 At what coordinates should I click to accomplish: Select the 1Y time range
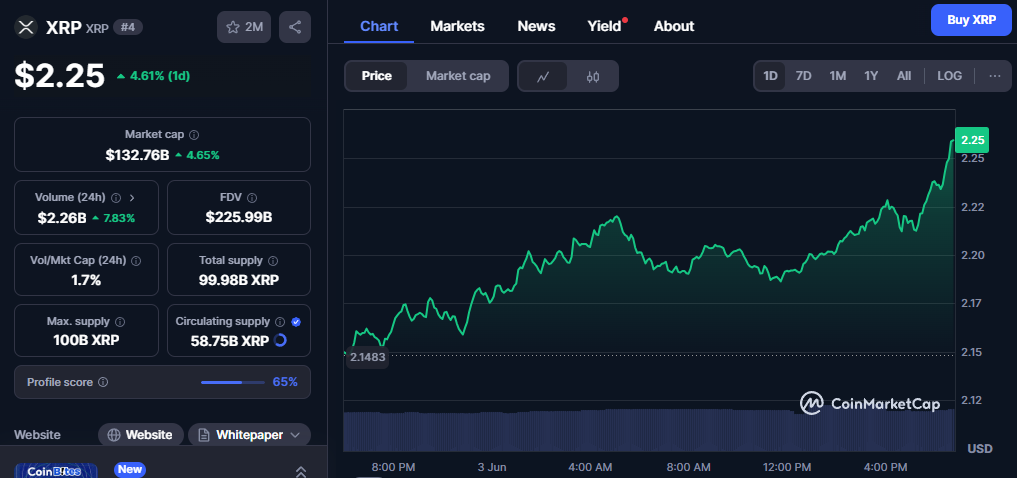tap(871, 76)
